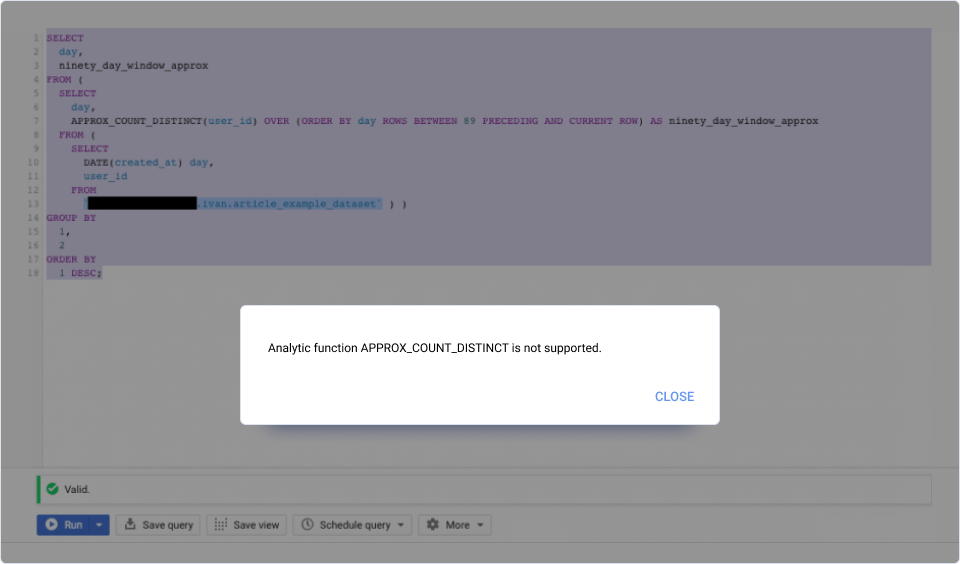The height and width of the screenshot is (564, 960).
Task: Click the CLOSE button in the error dialog
Action: [x=674, y=397]
